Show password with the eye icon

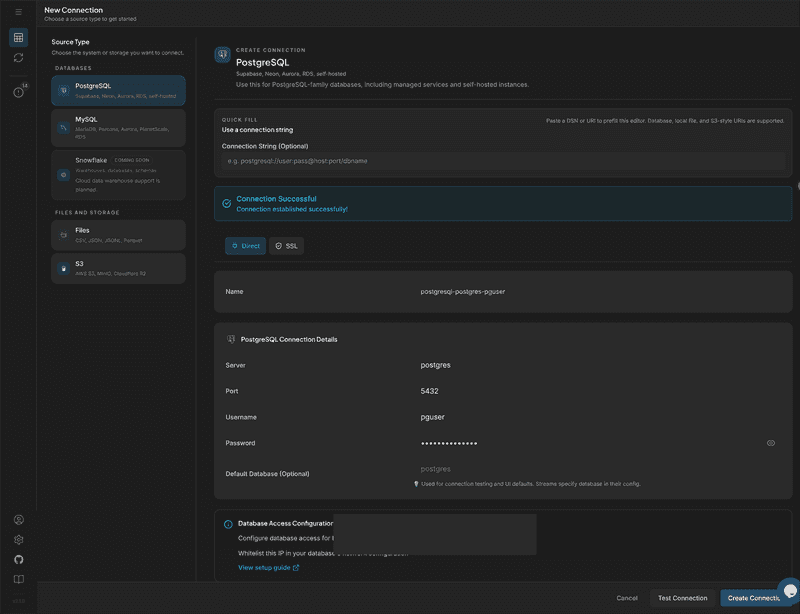(x=770, y=443)
